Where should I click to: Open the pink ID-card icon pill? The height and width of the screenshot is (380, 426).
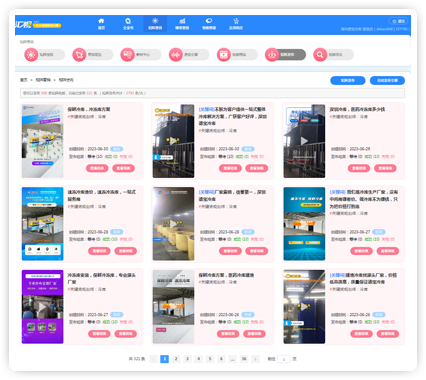[141, 55]
